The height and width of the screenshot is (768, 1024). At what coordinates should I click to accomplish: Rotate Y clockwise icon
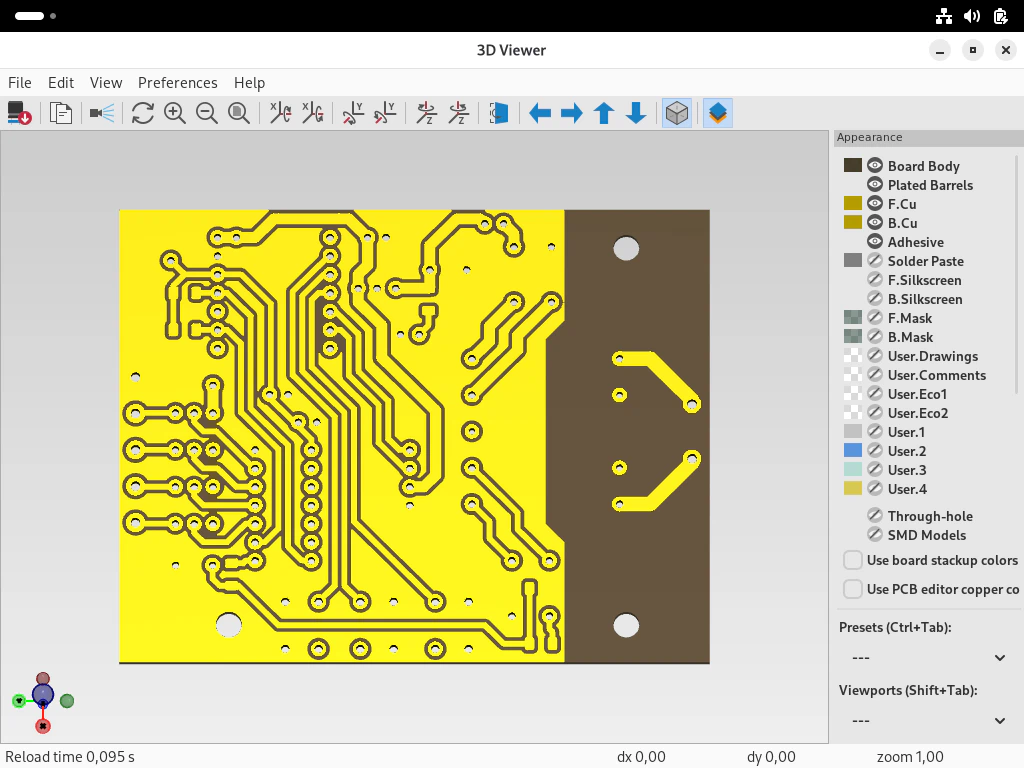(353, 113)
